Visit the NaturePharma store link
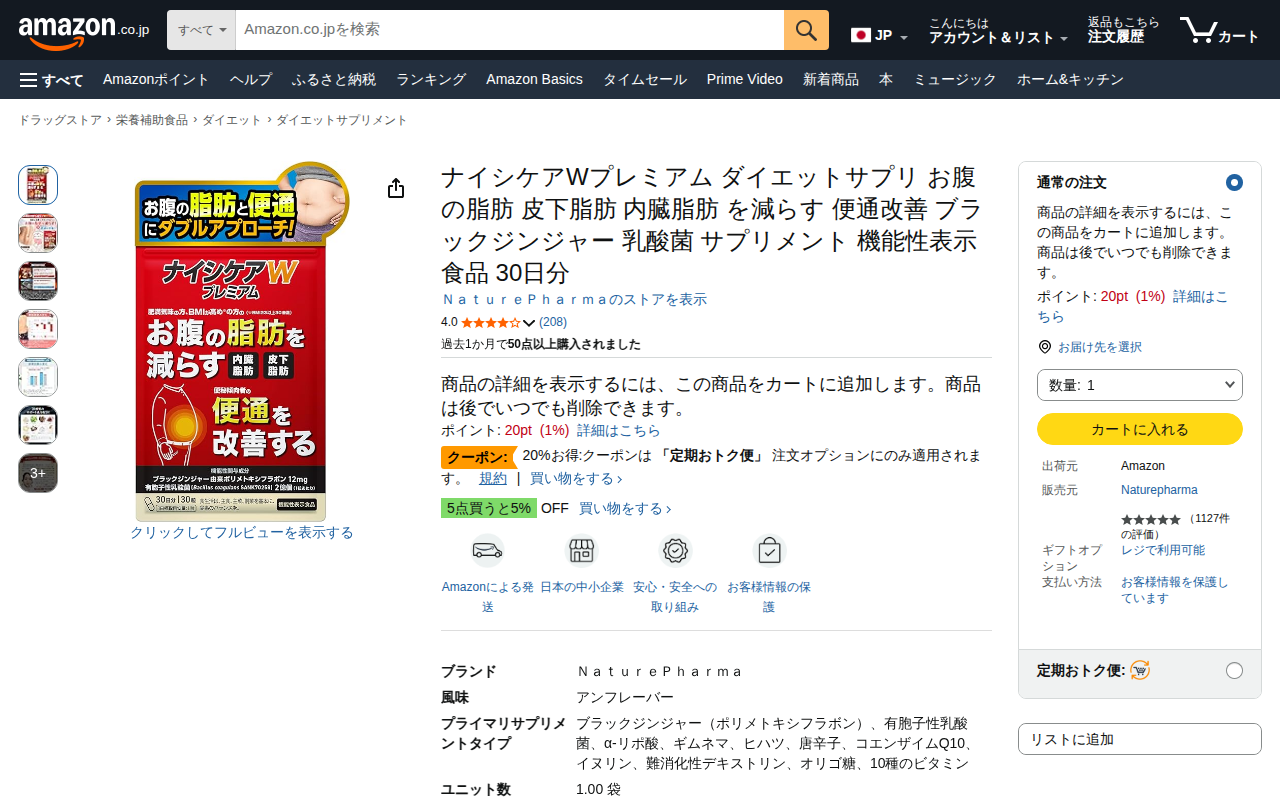 point(574,300)
